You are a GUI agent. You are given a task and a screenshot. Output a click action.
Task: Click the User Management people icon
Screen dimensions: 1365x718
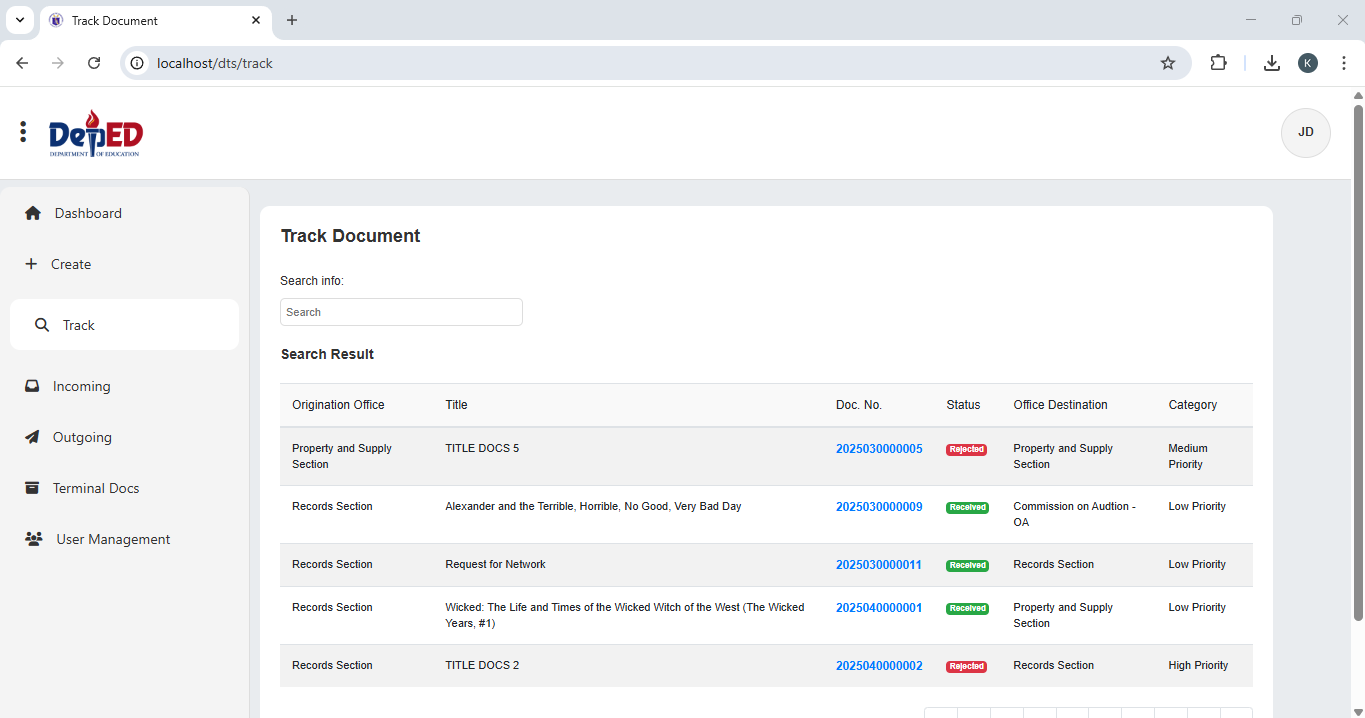tap(34, 539)
